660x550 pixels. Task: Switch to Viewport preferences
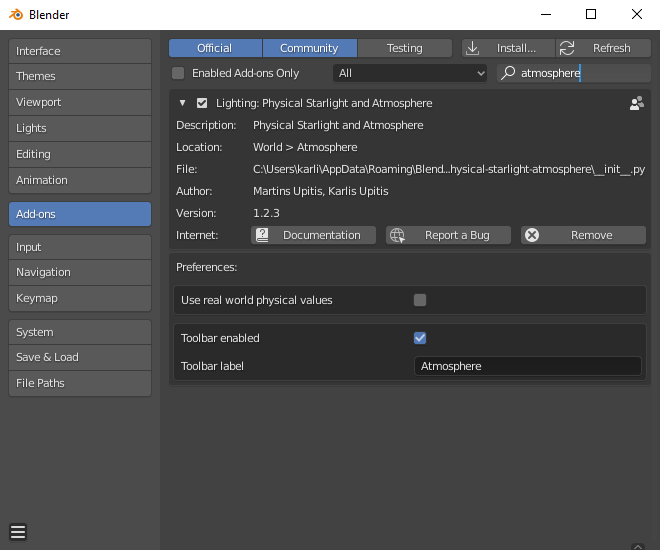point(80,102)
